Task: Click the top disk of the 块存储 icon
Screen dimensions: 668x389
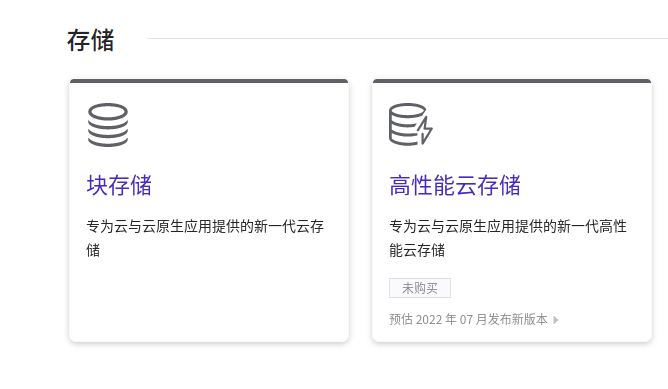Action: coord(108,112)
